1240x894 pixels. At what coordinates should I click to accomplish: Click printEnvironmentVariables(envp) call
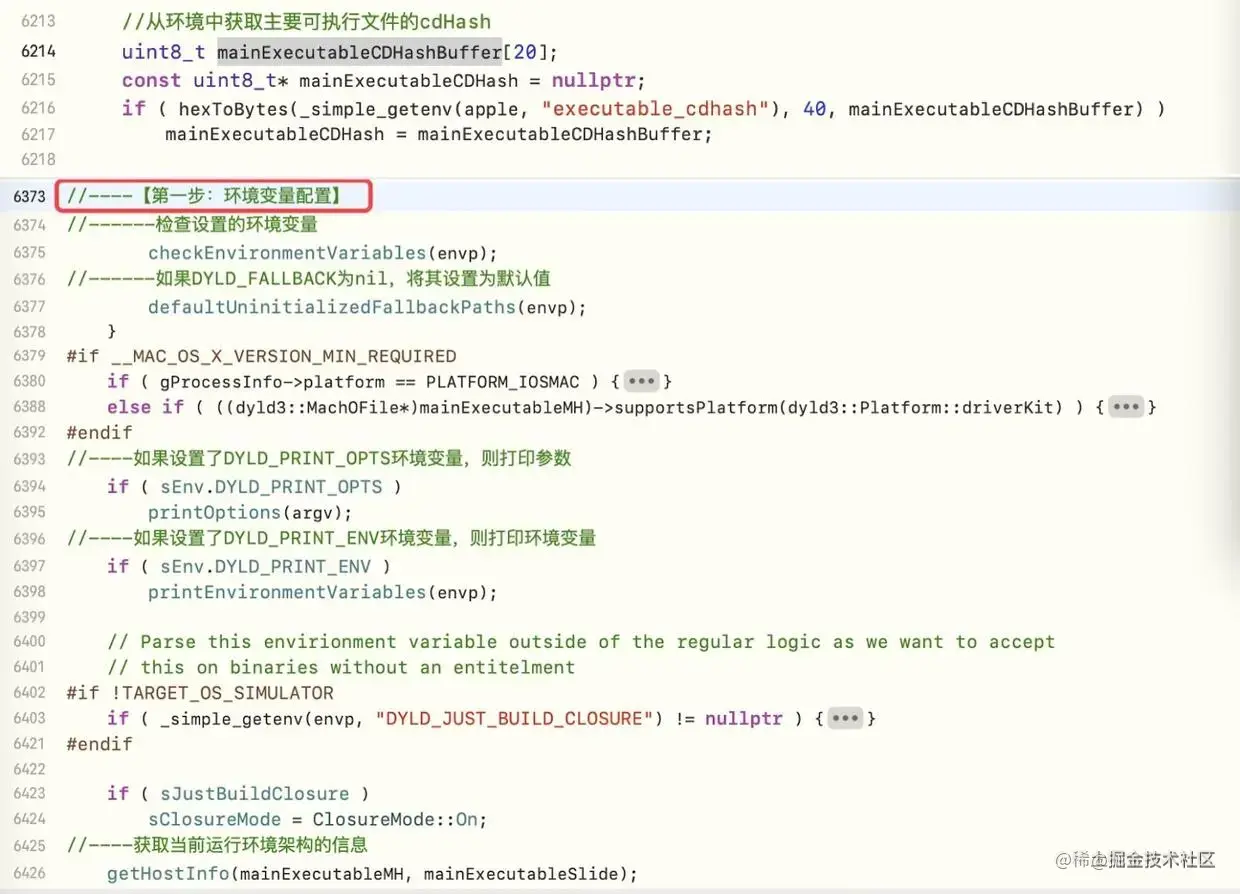[x=322, y=592]
